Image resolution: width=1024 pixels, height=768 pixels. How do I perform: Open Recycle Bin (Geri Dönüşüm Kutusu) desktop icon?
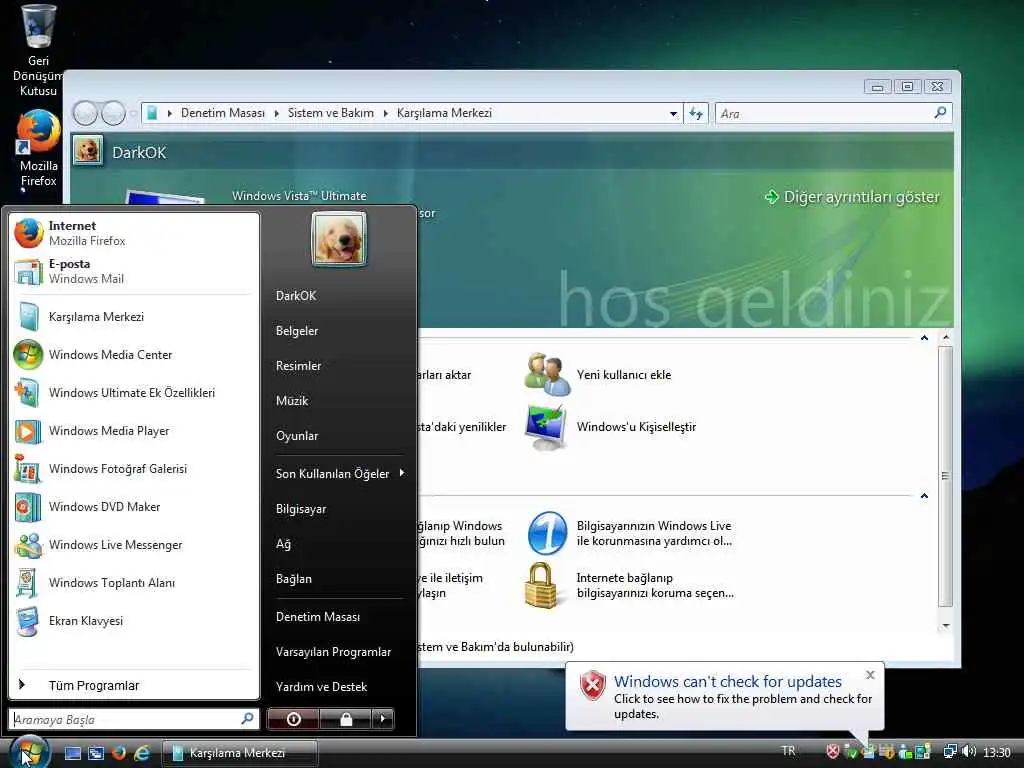(38, 51)
